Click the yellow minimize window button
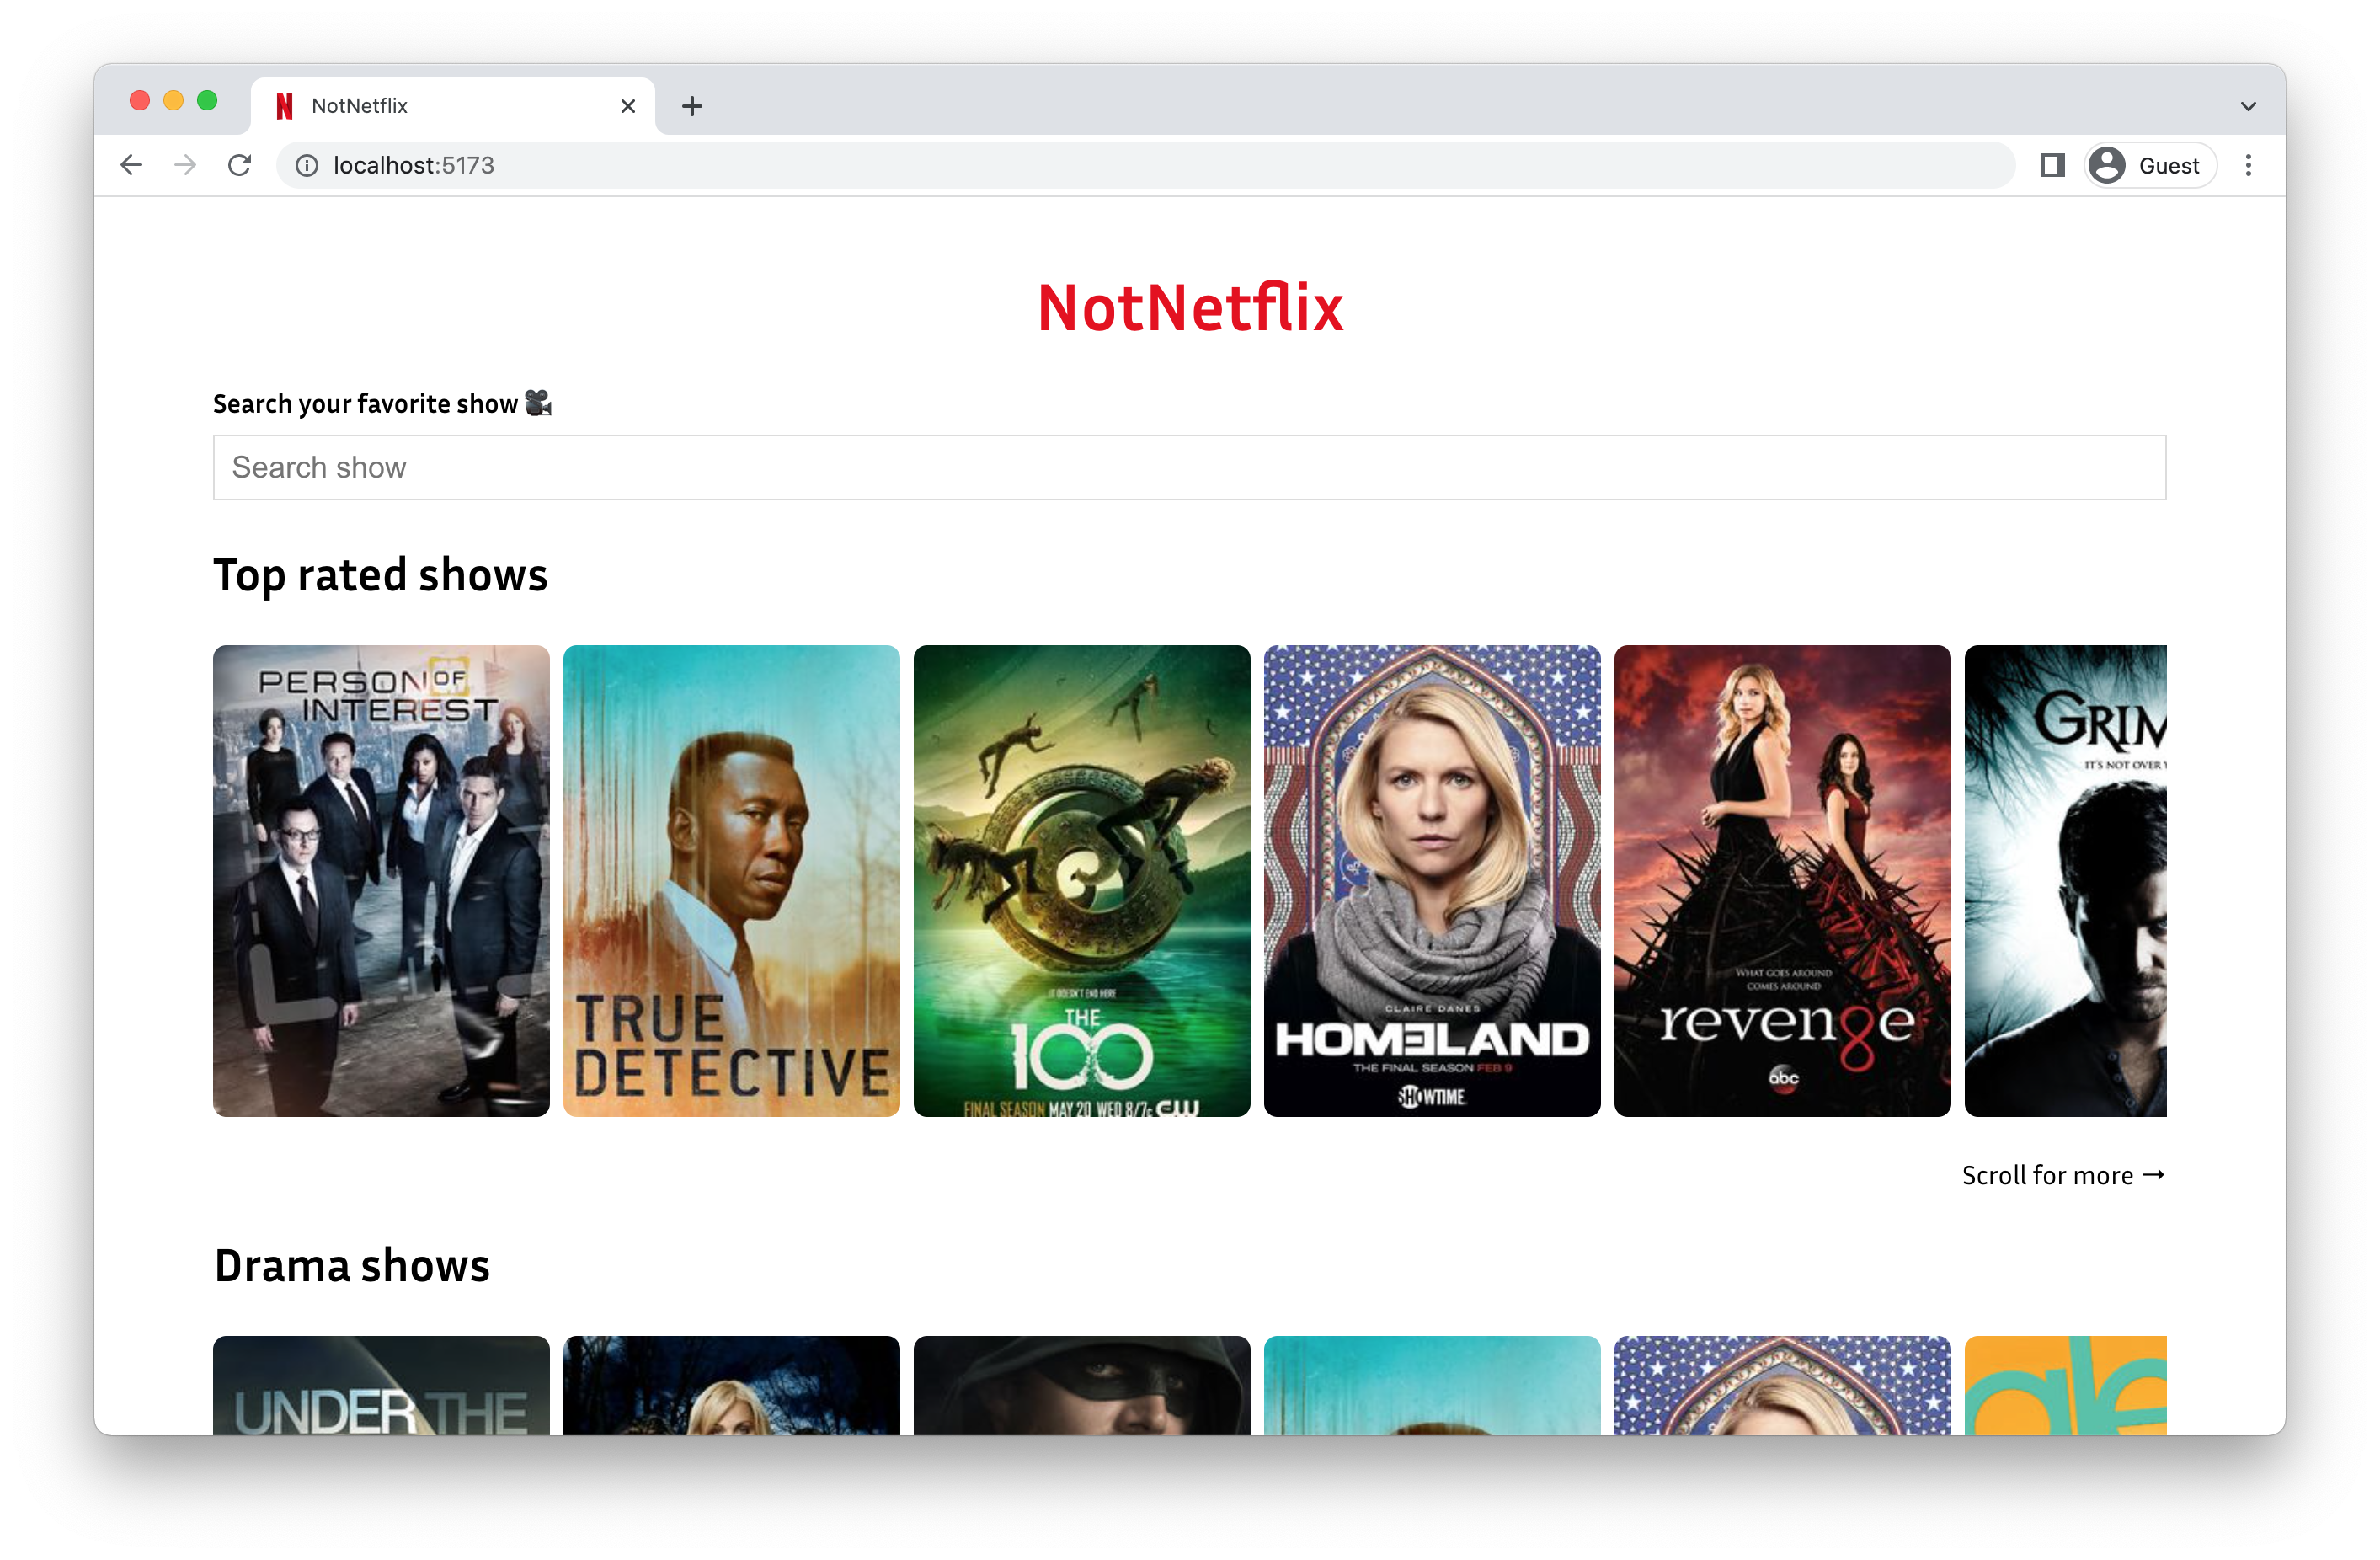 coord(173,100)
